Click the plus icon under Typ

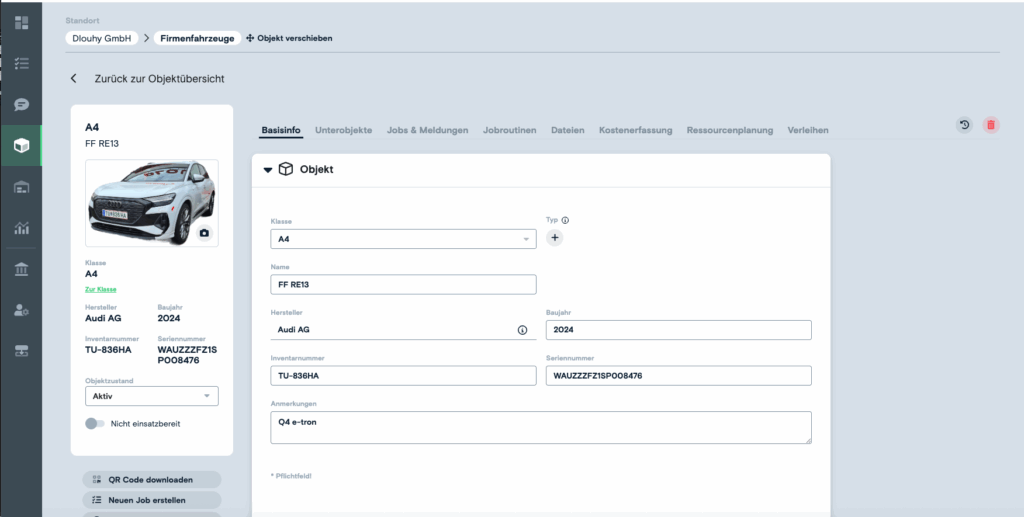tap(555, 238)
